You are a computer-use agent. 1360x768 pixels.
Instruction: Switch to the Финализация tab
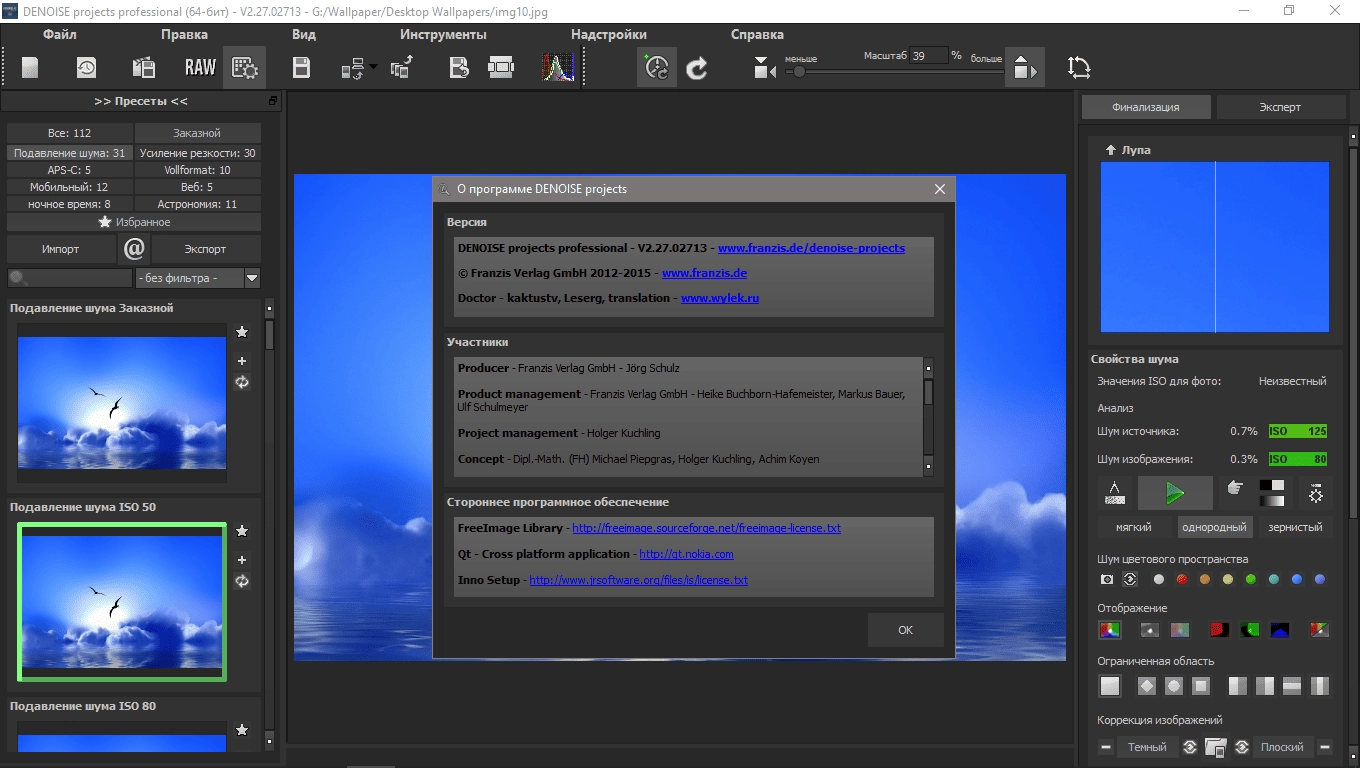pos(1146,107)
